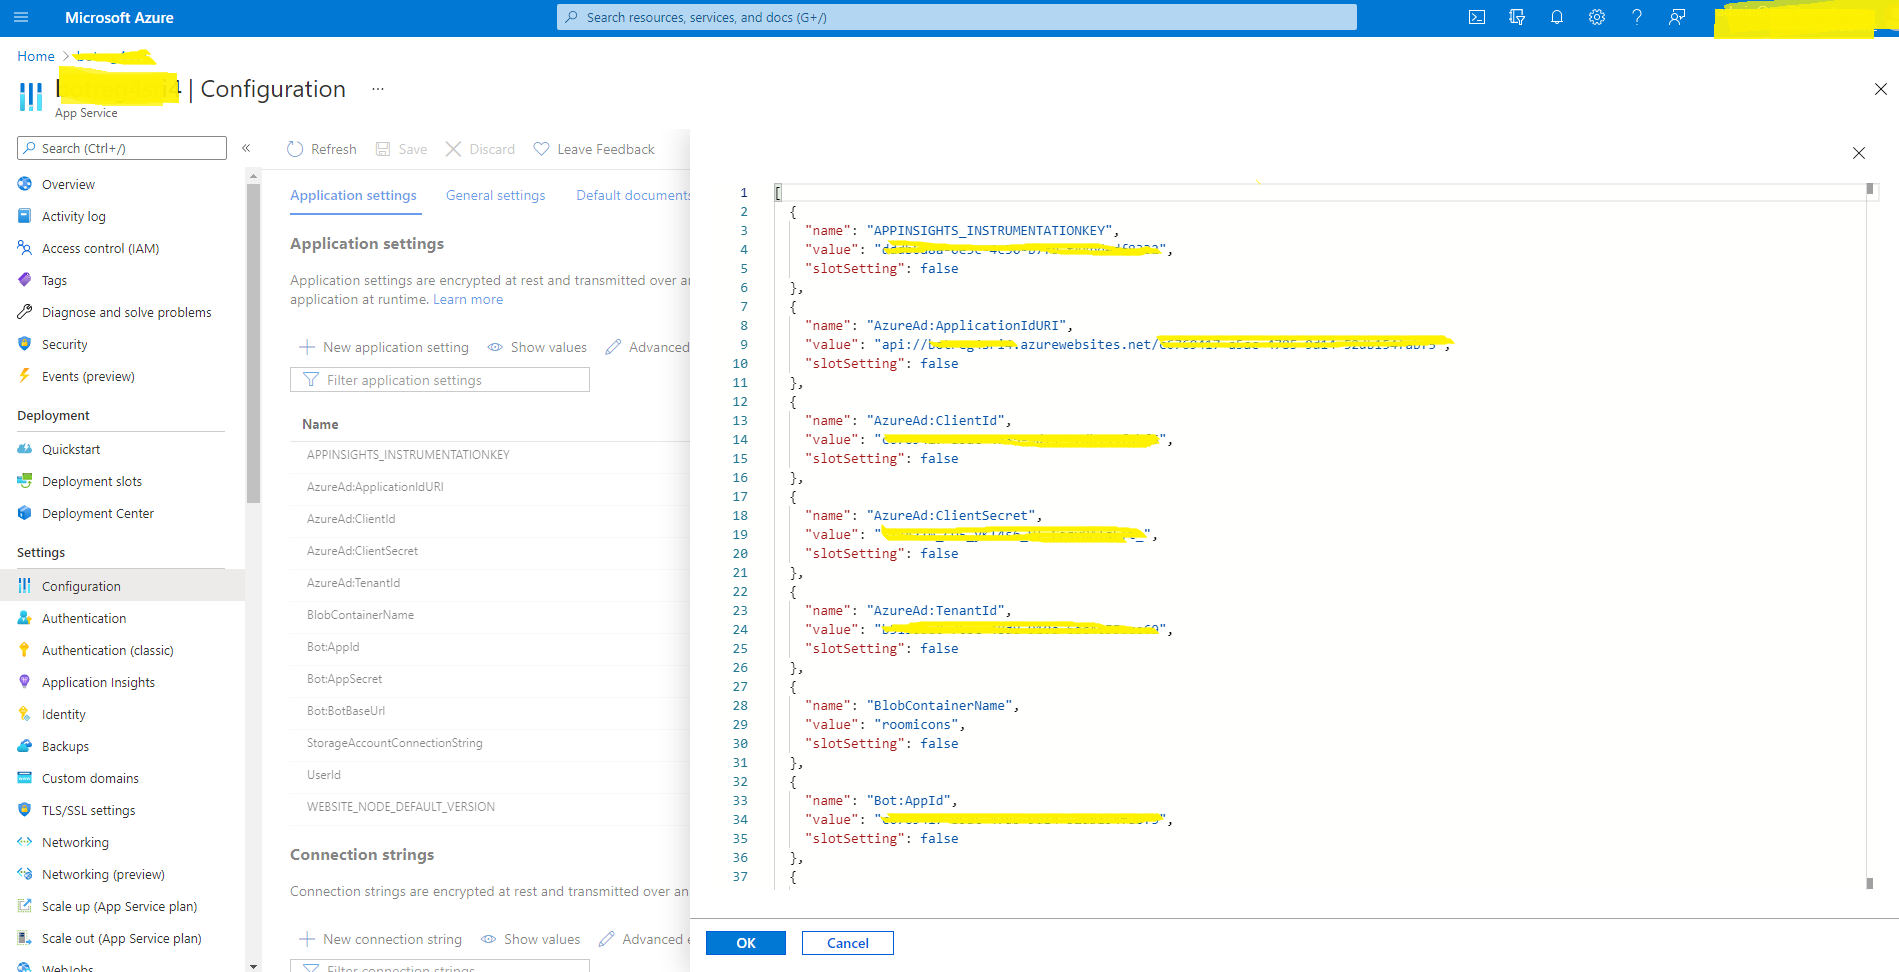Switch to the General settings tab
1899x972 pixels.
[x=495, y=195]
